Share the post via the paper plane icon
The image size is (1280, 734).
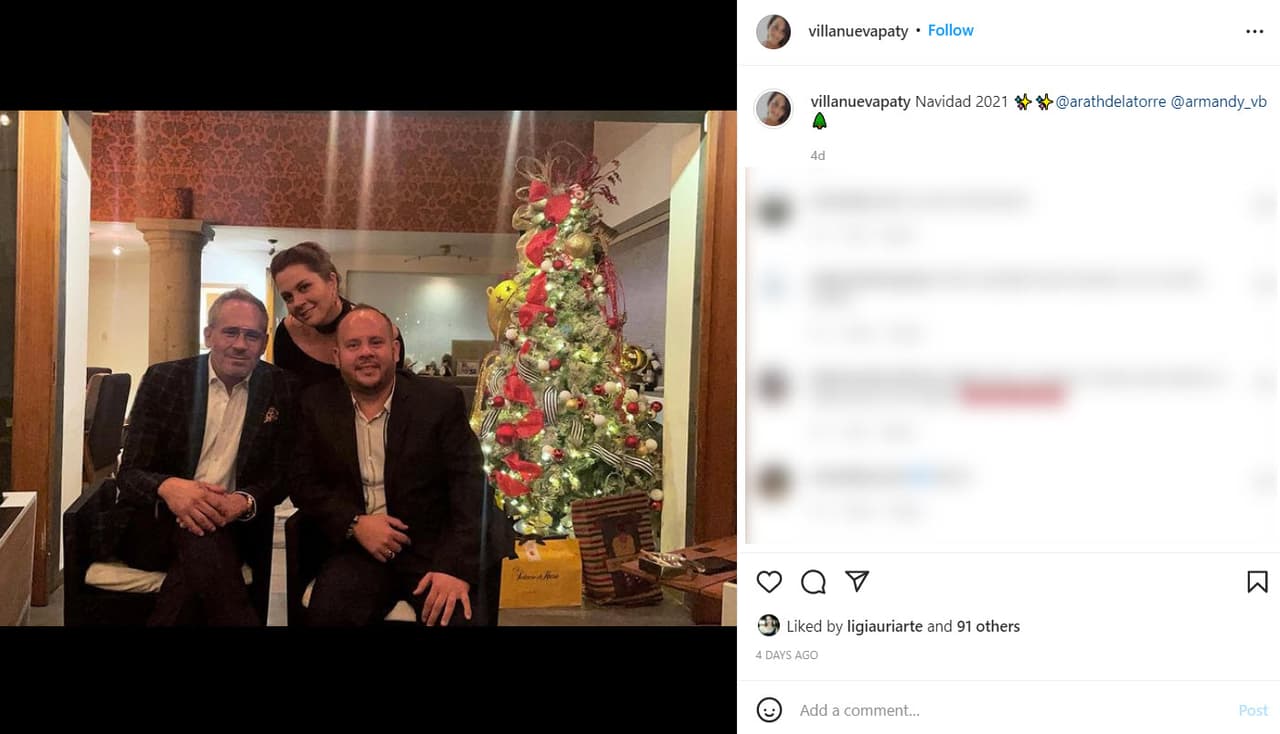click(855, 581)
